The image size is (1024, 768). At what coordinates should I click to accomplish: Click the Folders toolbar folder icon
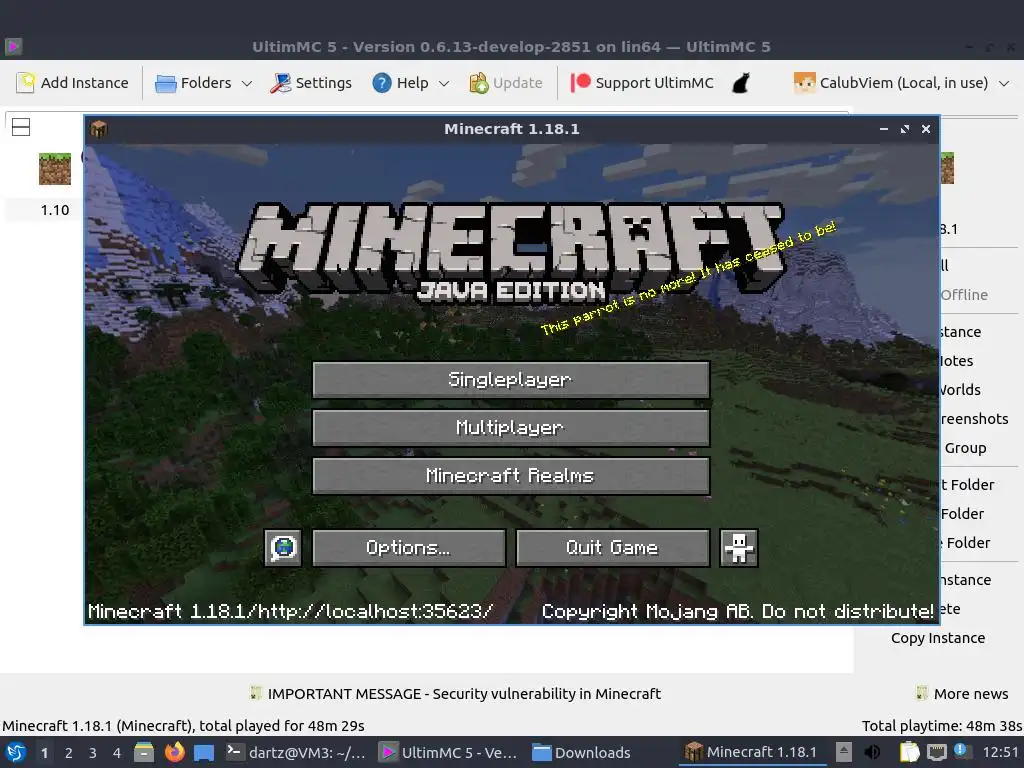(165, 84)
